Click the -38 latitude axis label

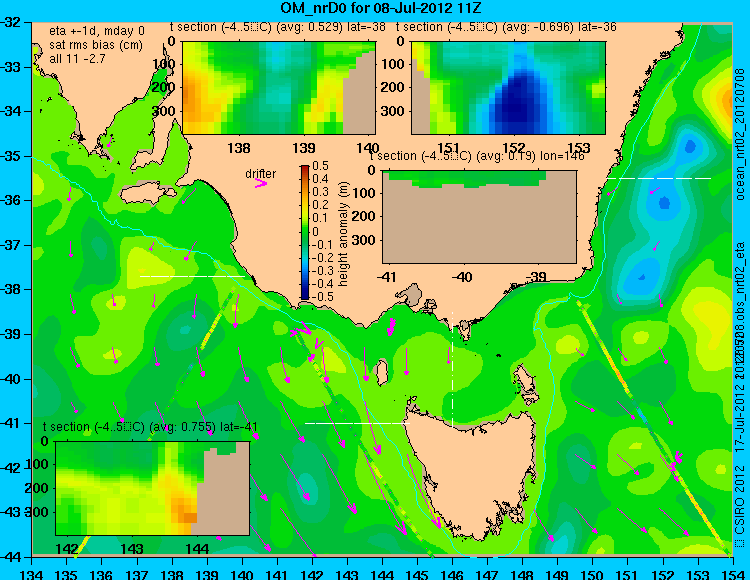click(11, 289)
